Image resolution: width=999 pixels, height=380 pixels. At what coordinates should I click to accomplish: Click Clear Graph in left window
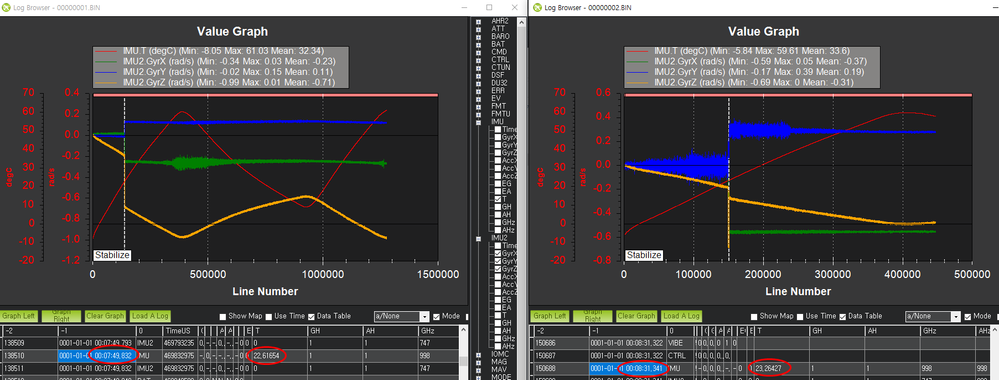[x=105, y=316]
